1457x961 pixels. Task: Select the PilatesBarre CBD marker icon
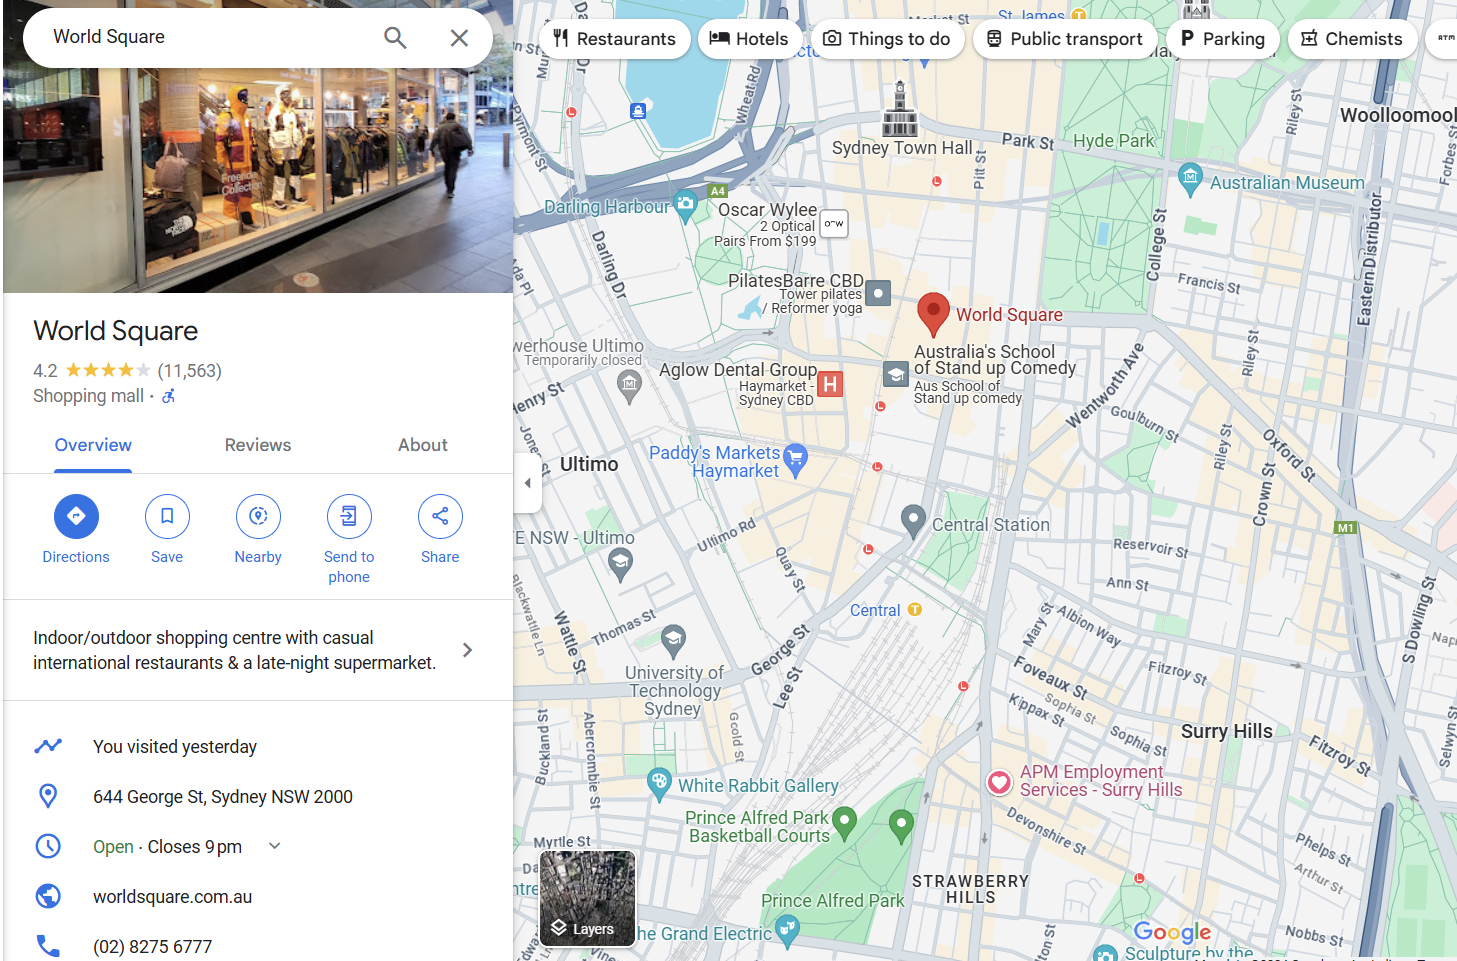pyautogui.click(x=878, y=293)
